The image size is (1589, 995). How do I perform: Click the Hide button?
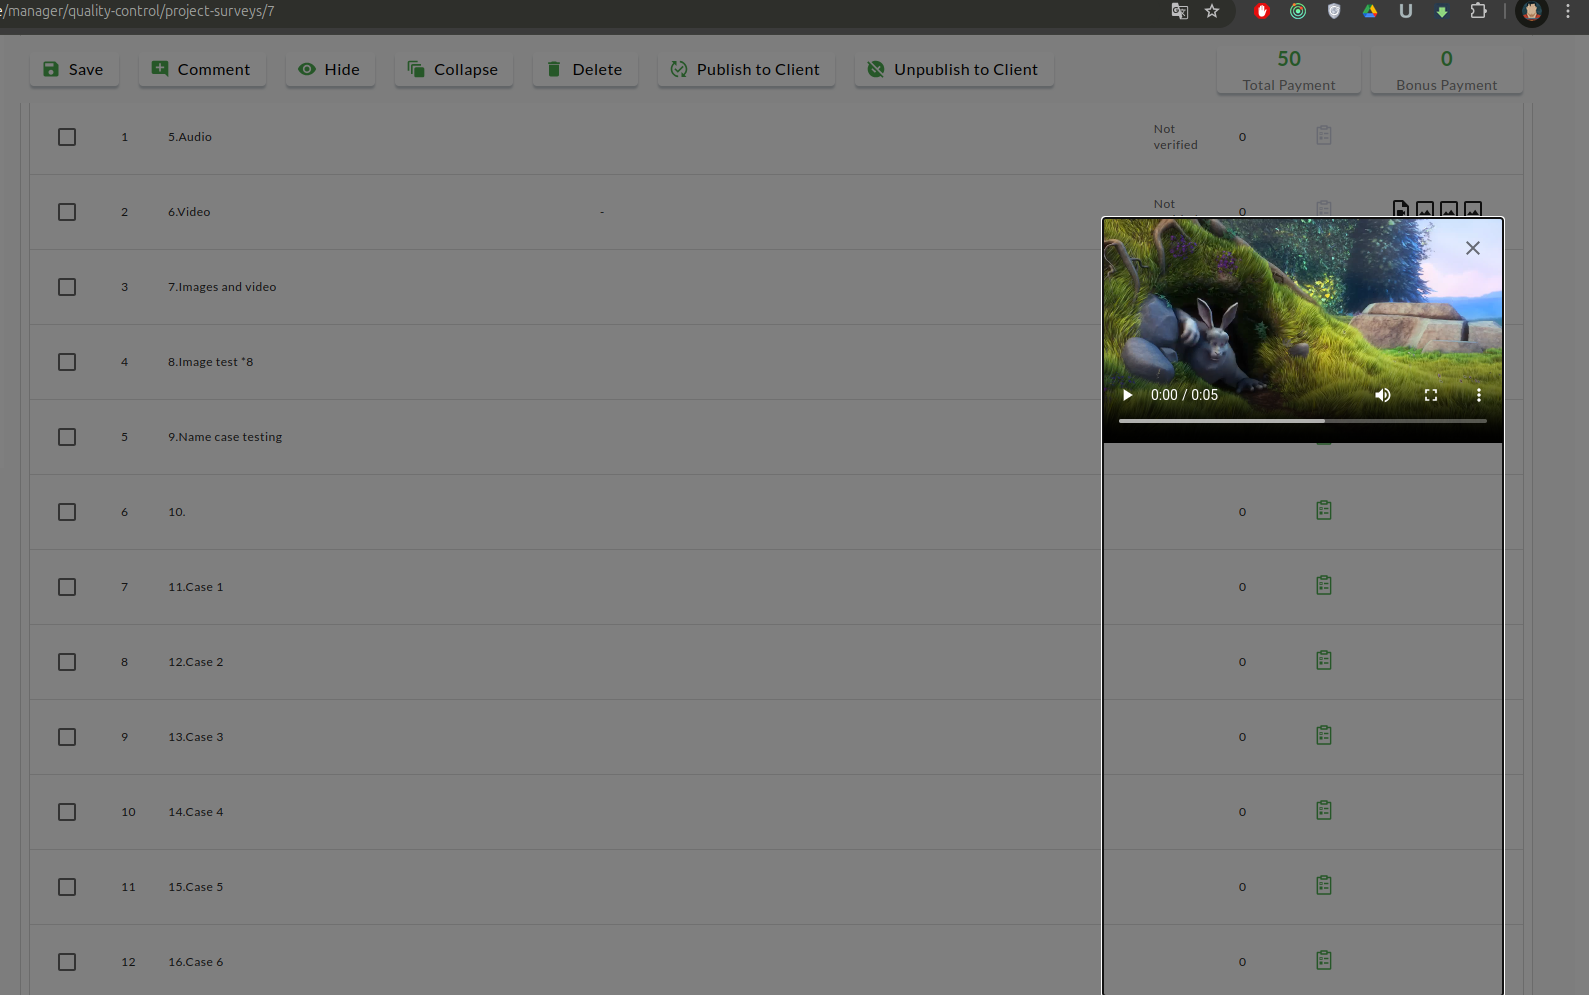pyautogui.click(x=330, y=69)
